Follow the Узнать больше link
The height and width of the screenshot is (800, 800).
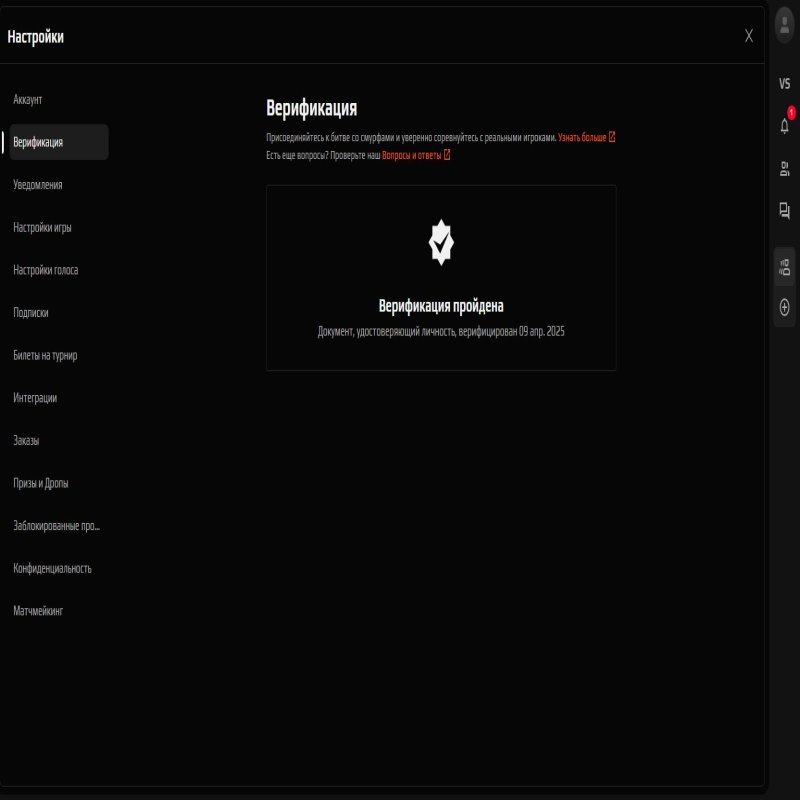[x=586, y=137]
